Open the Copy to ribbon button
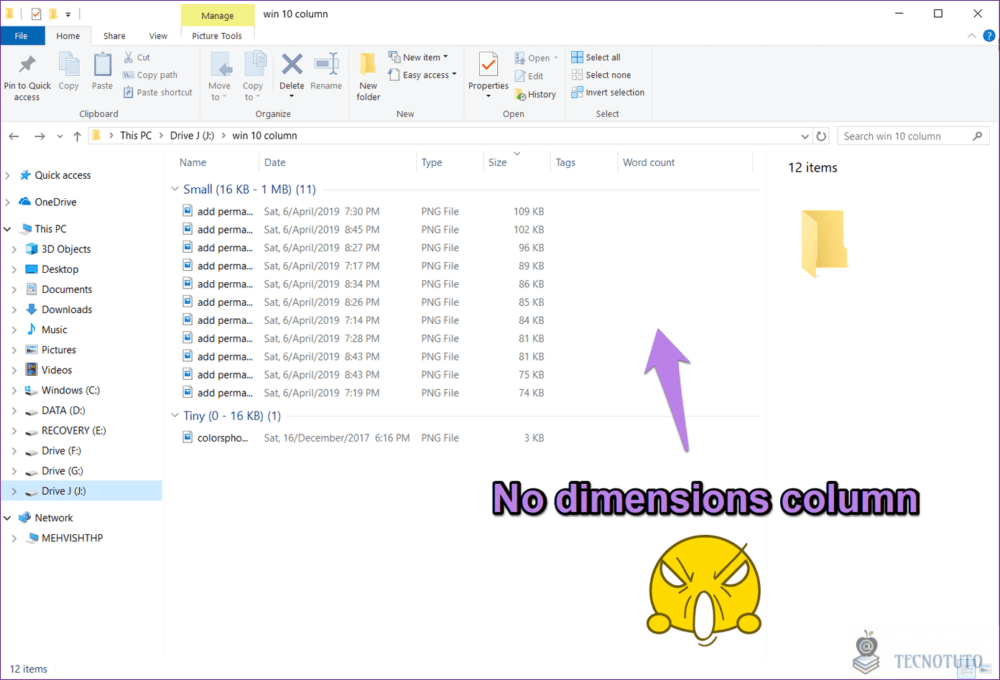This screenshot has width=1000, height=680. 253,77
